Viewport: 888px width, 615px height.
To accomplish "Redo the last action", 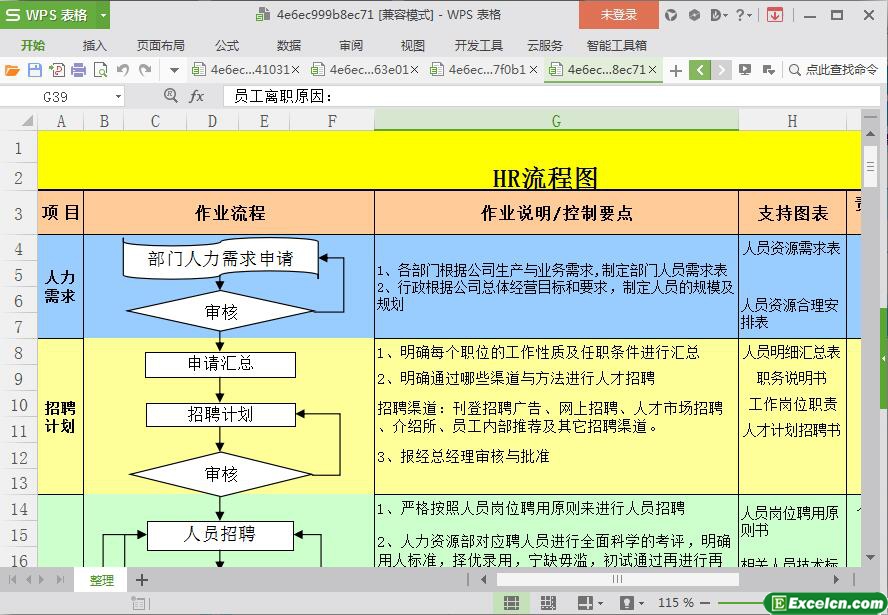I will 145,70.
